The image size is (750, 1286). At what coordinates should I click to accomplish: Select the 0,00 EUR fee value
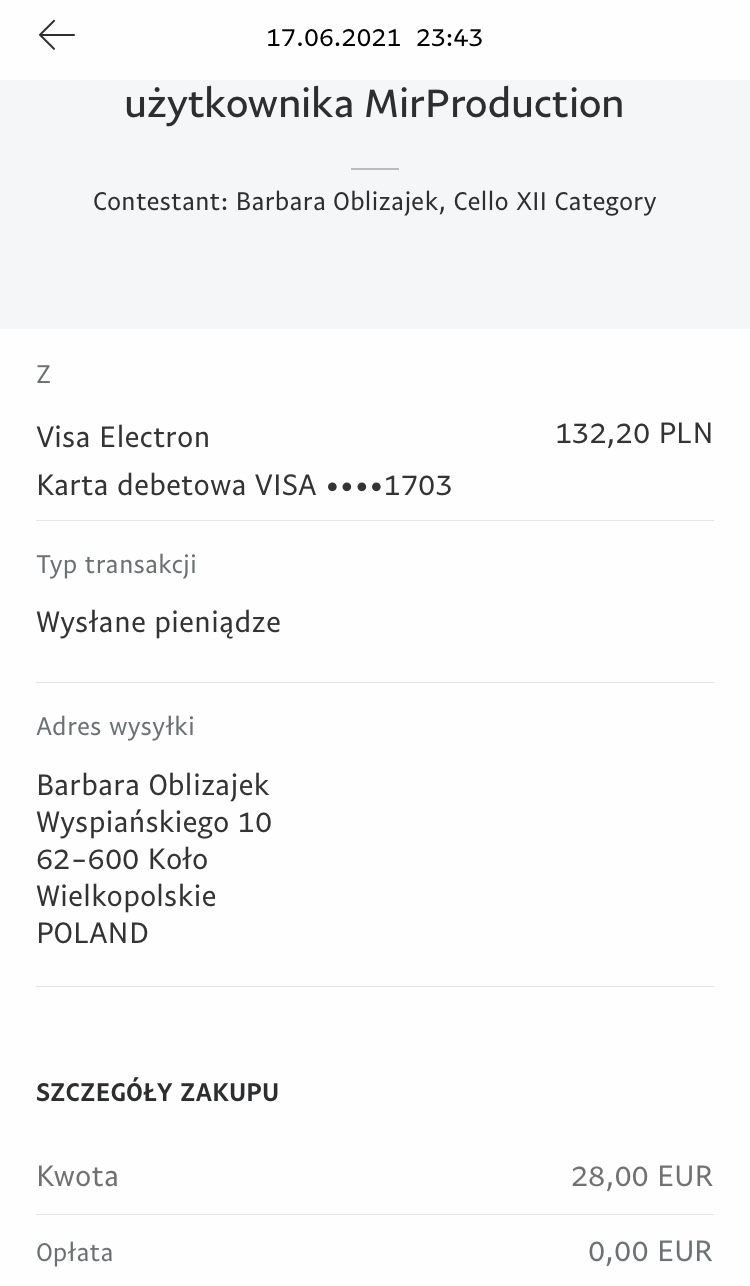[649, 1251]
